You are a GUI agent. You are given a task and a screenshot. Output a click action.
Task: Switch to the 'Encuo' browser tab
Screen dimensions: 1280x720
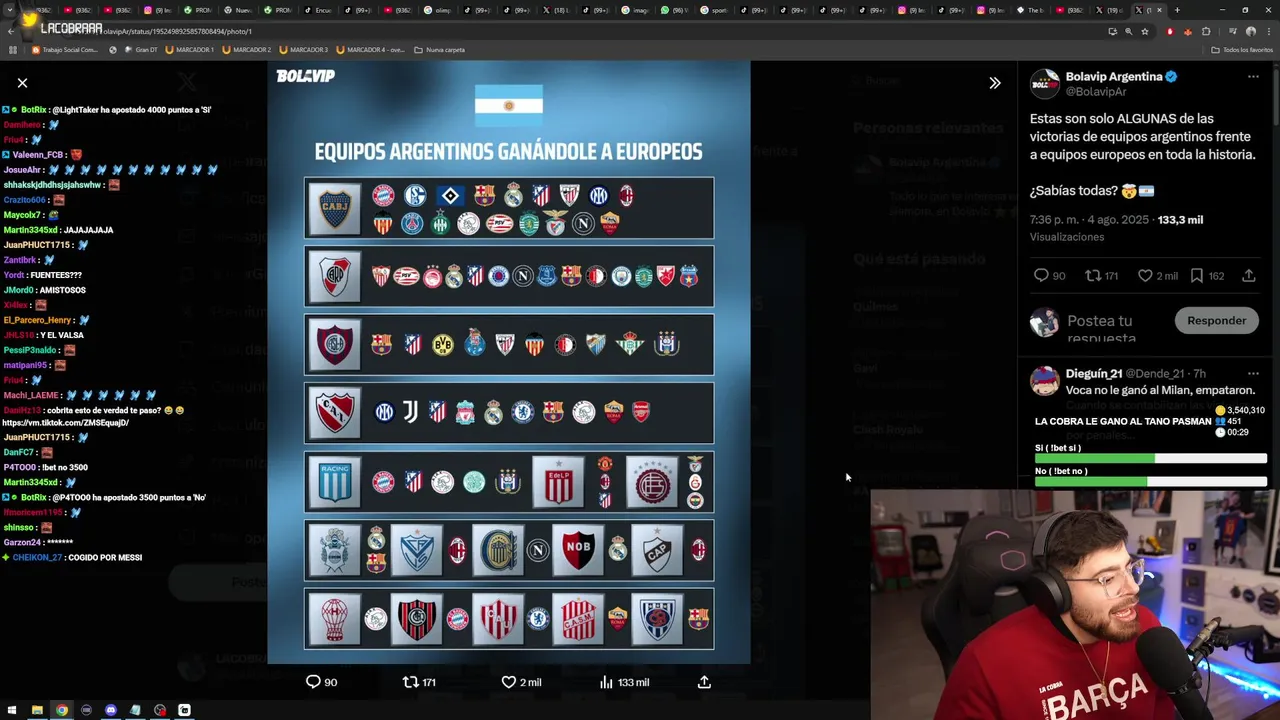click(x=318, y=10)
